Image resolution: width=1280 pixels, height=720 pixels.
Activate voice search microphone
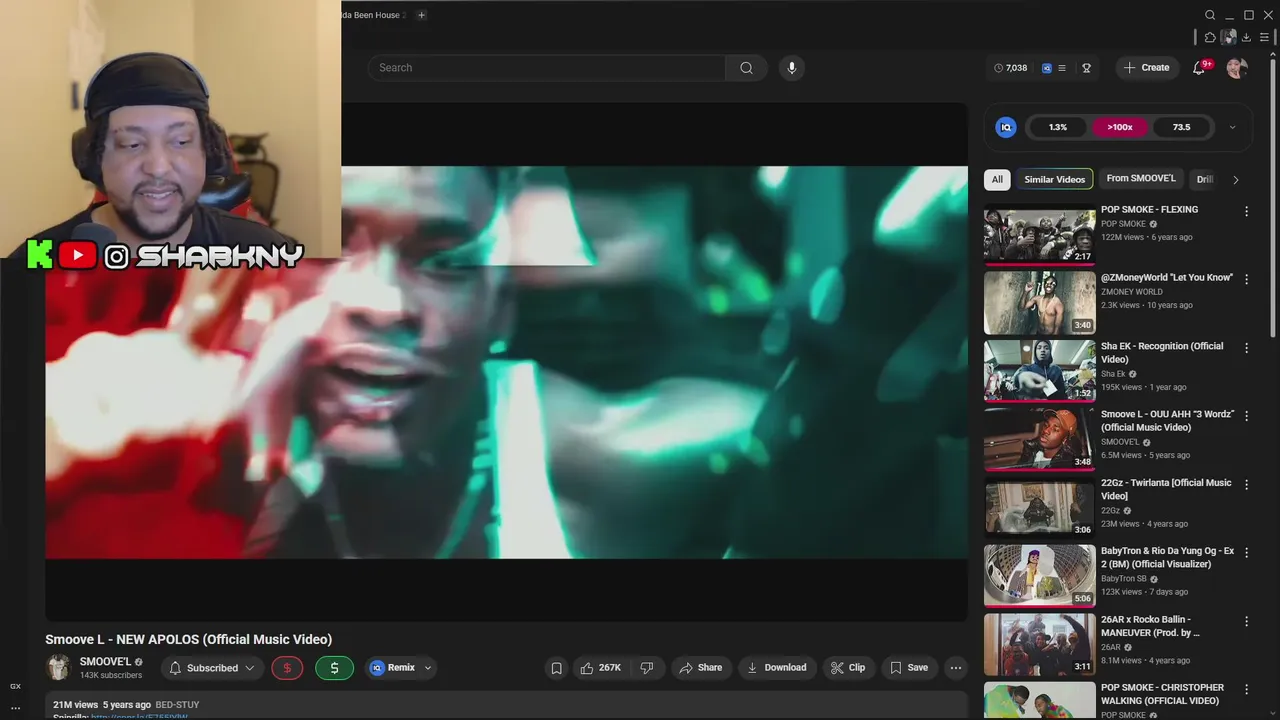(x=792, y=68)
